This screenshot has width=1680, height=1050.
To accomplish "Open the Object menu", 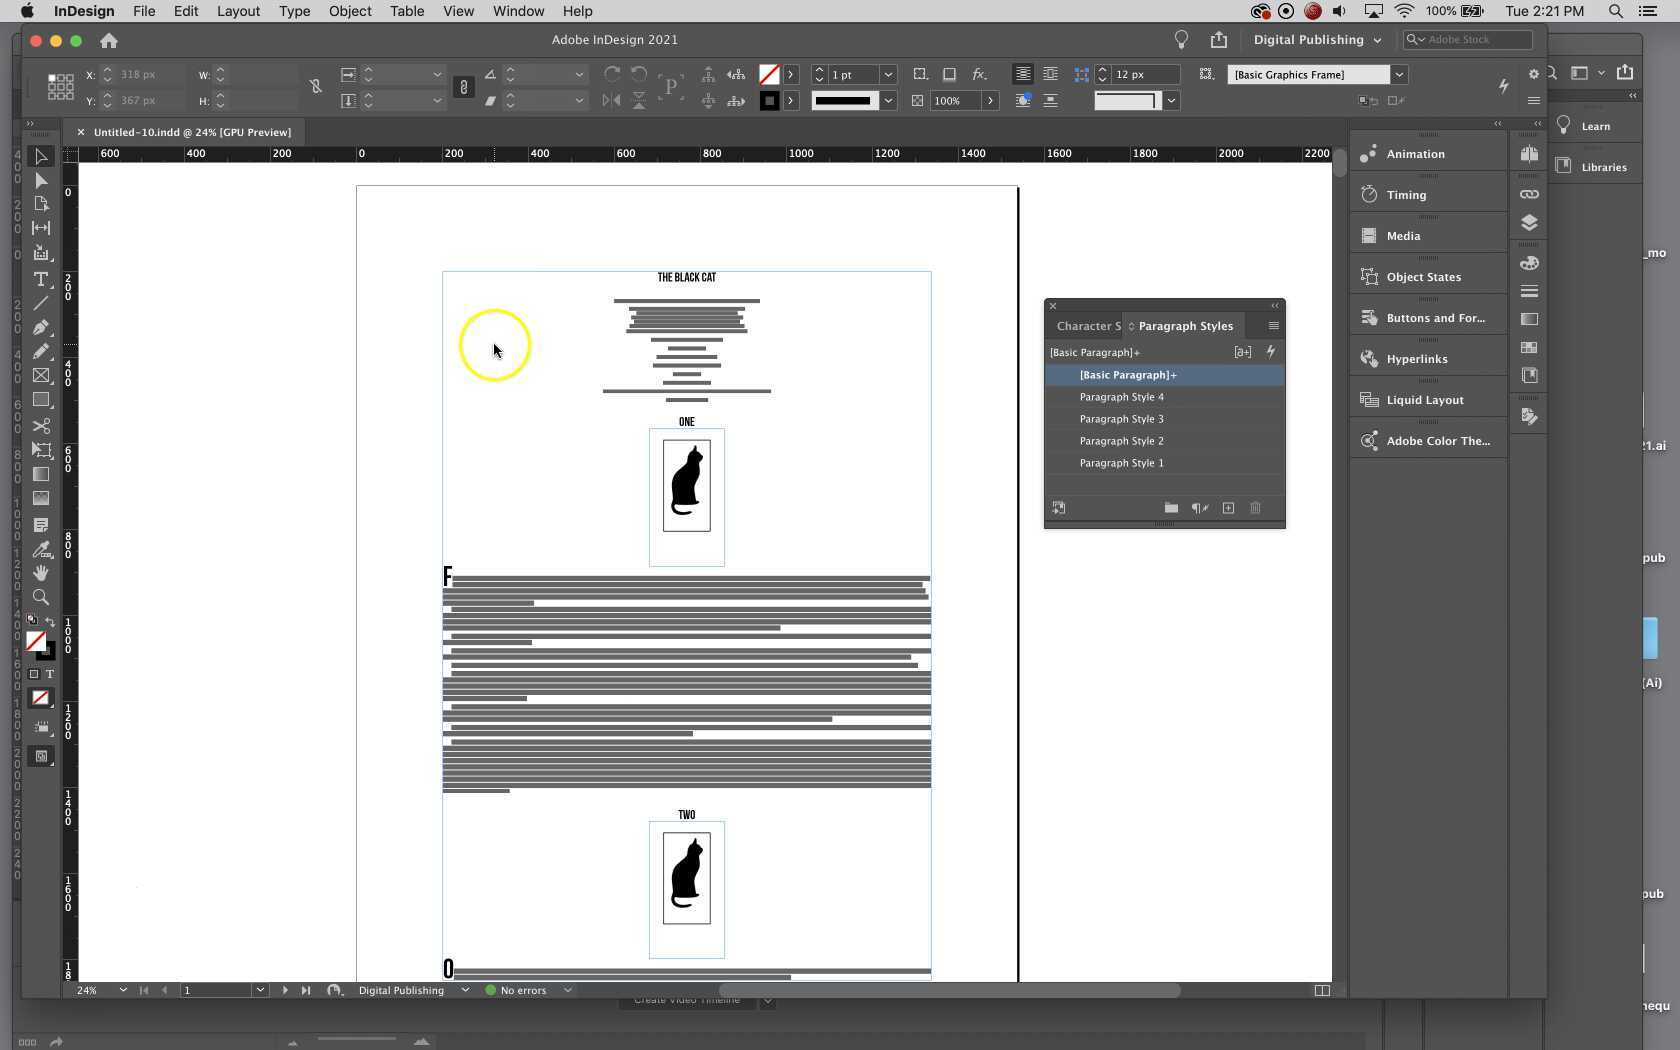I will pyautogui.click(x=349, y=11).
